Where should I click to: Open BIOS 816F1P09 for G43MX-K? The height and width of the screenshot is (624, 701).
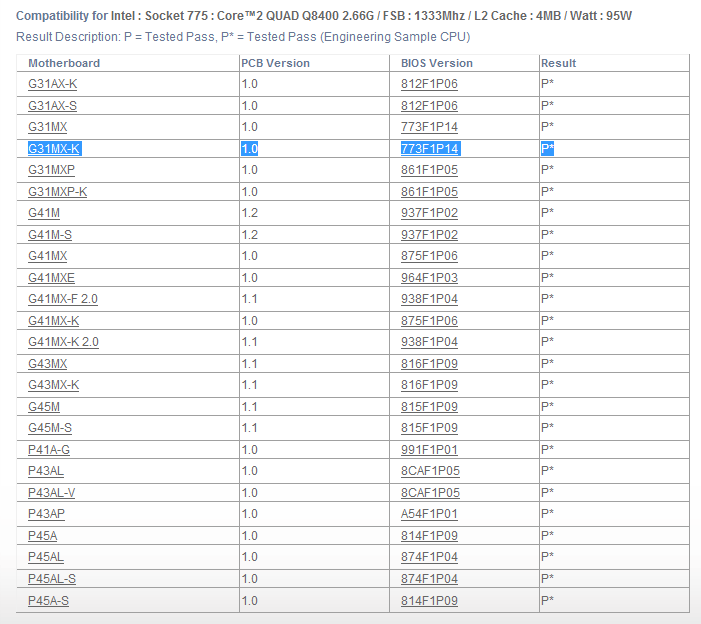click(429, 384)
